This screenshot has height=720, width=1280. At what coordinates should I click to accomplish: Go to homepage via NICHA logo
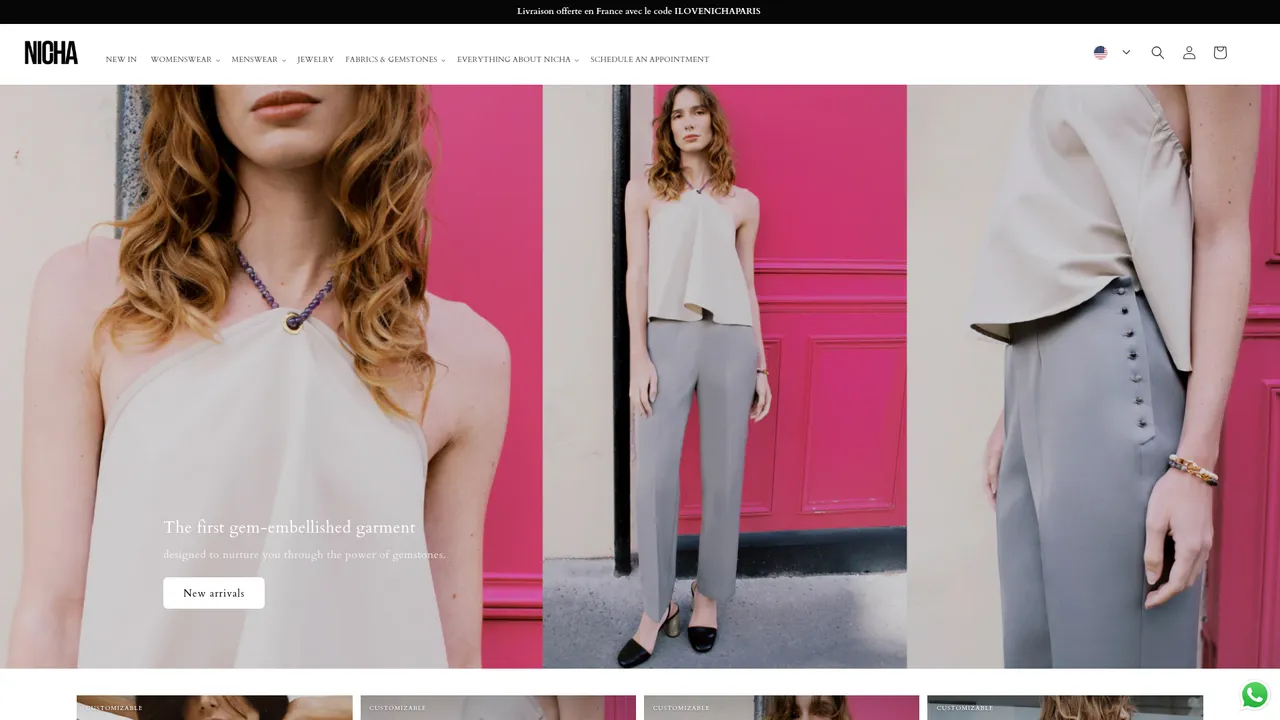51,53
